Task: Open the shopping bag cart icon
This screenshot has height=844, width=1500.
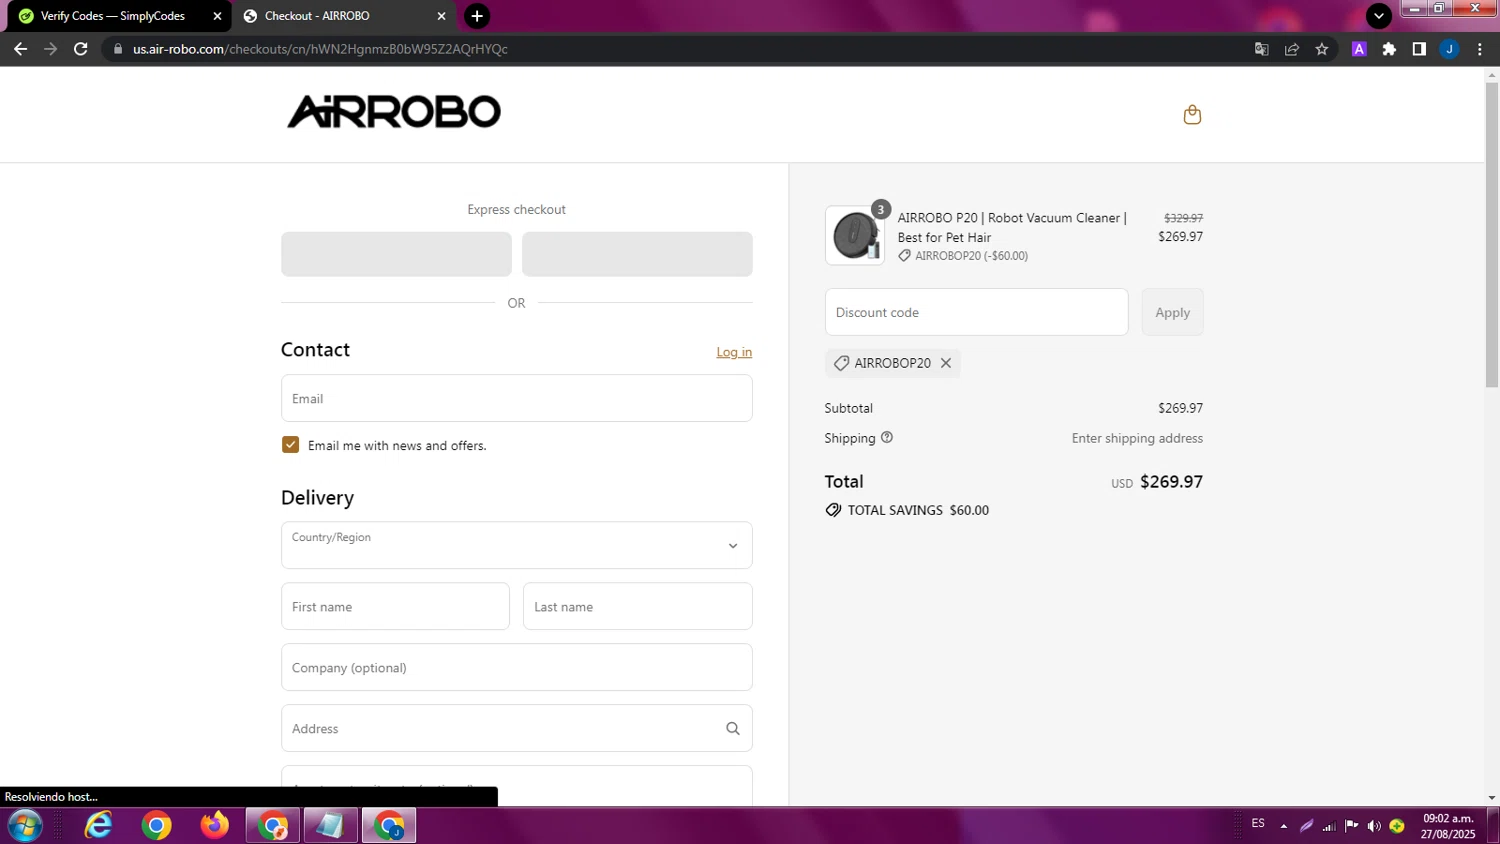Action: (x=1192, y=114)
